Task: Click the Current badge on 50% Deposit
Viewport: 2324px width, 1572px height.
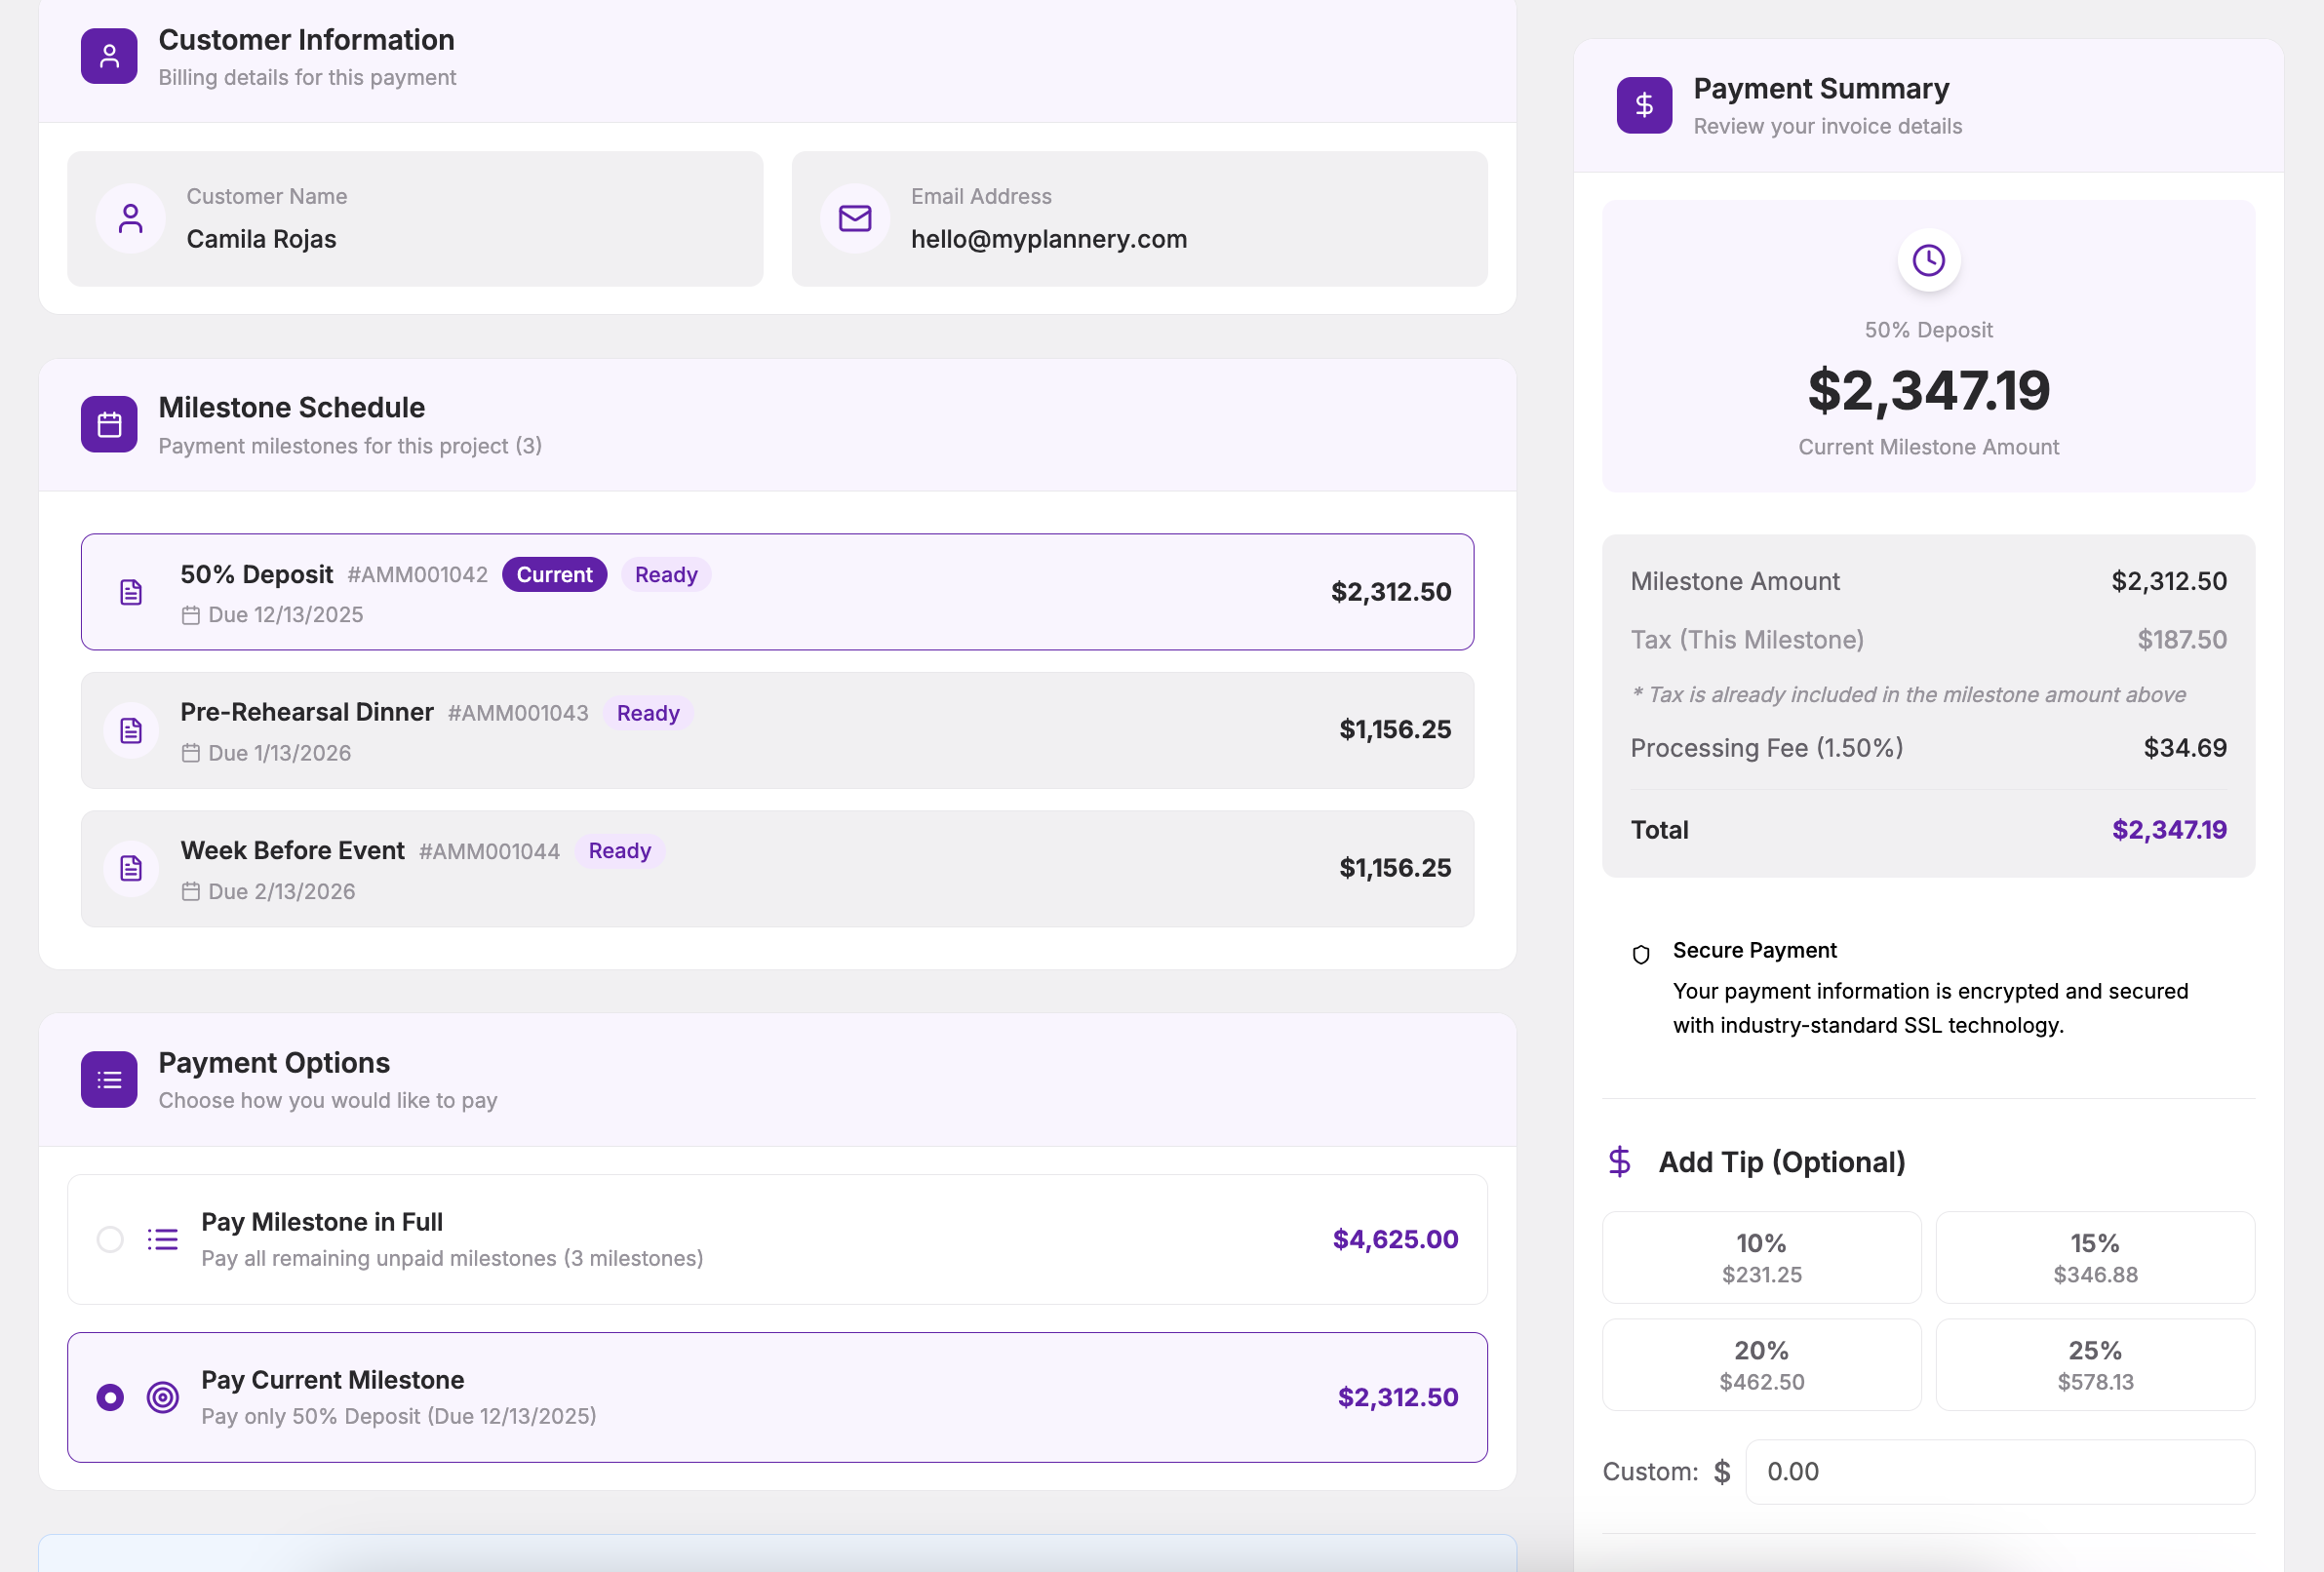Action: (554, 575)
